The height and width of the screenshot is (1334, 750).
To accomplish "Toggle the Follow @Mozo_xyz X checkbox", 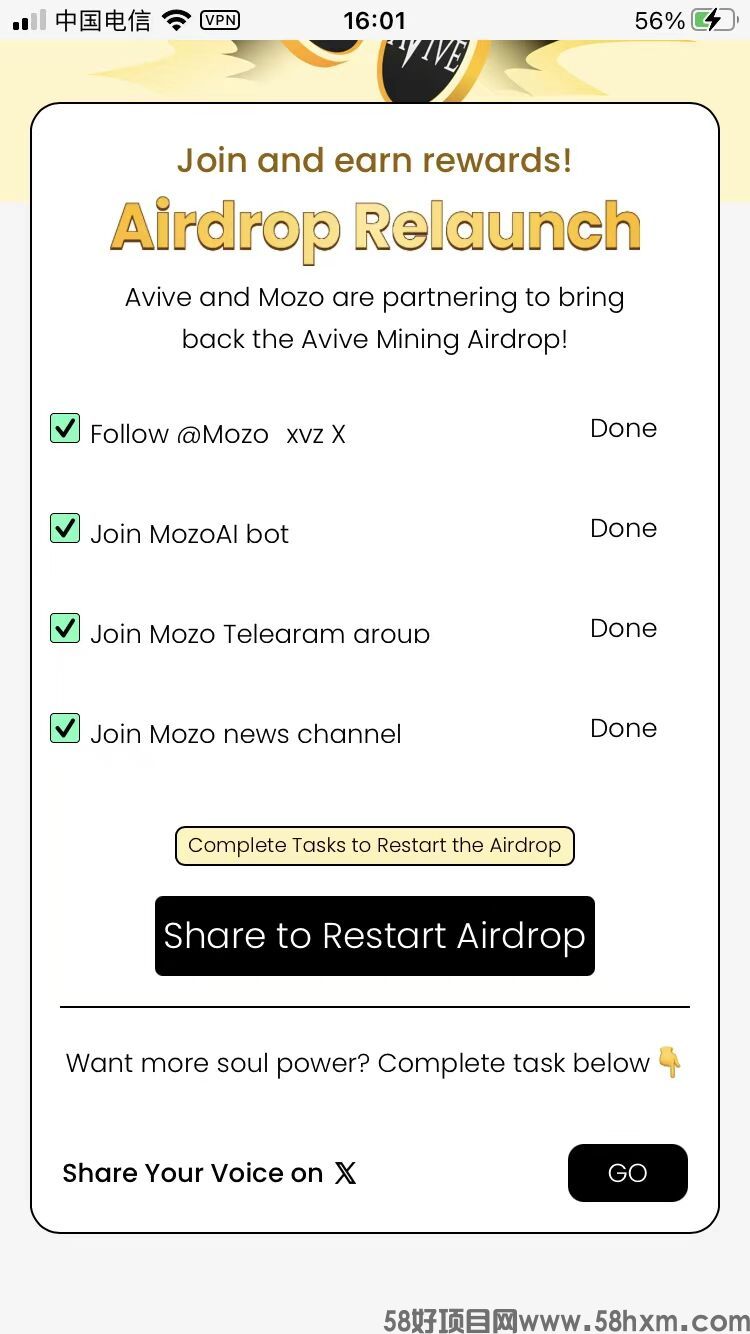I will coord(65,428).
